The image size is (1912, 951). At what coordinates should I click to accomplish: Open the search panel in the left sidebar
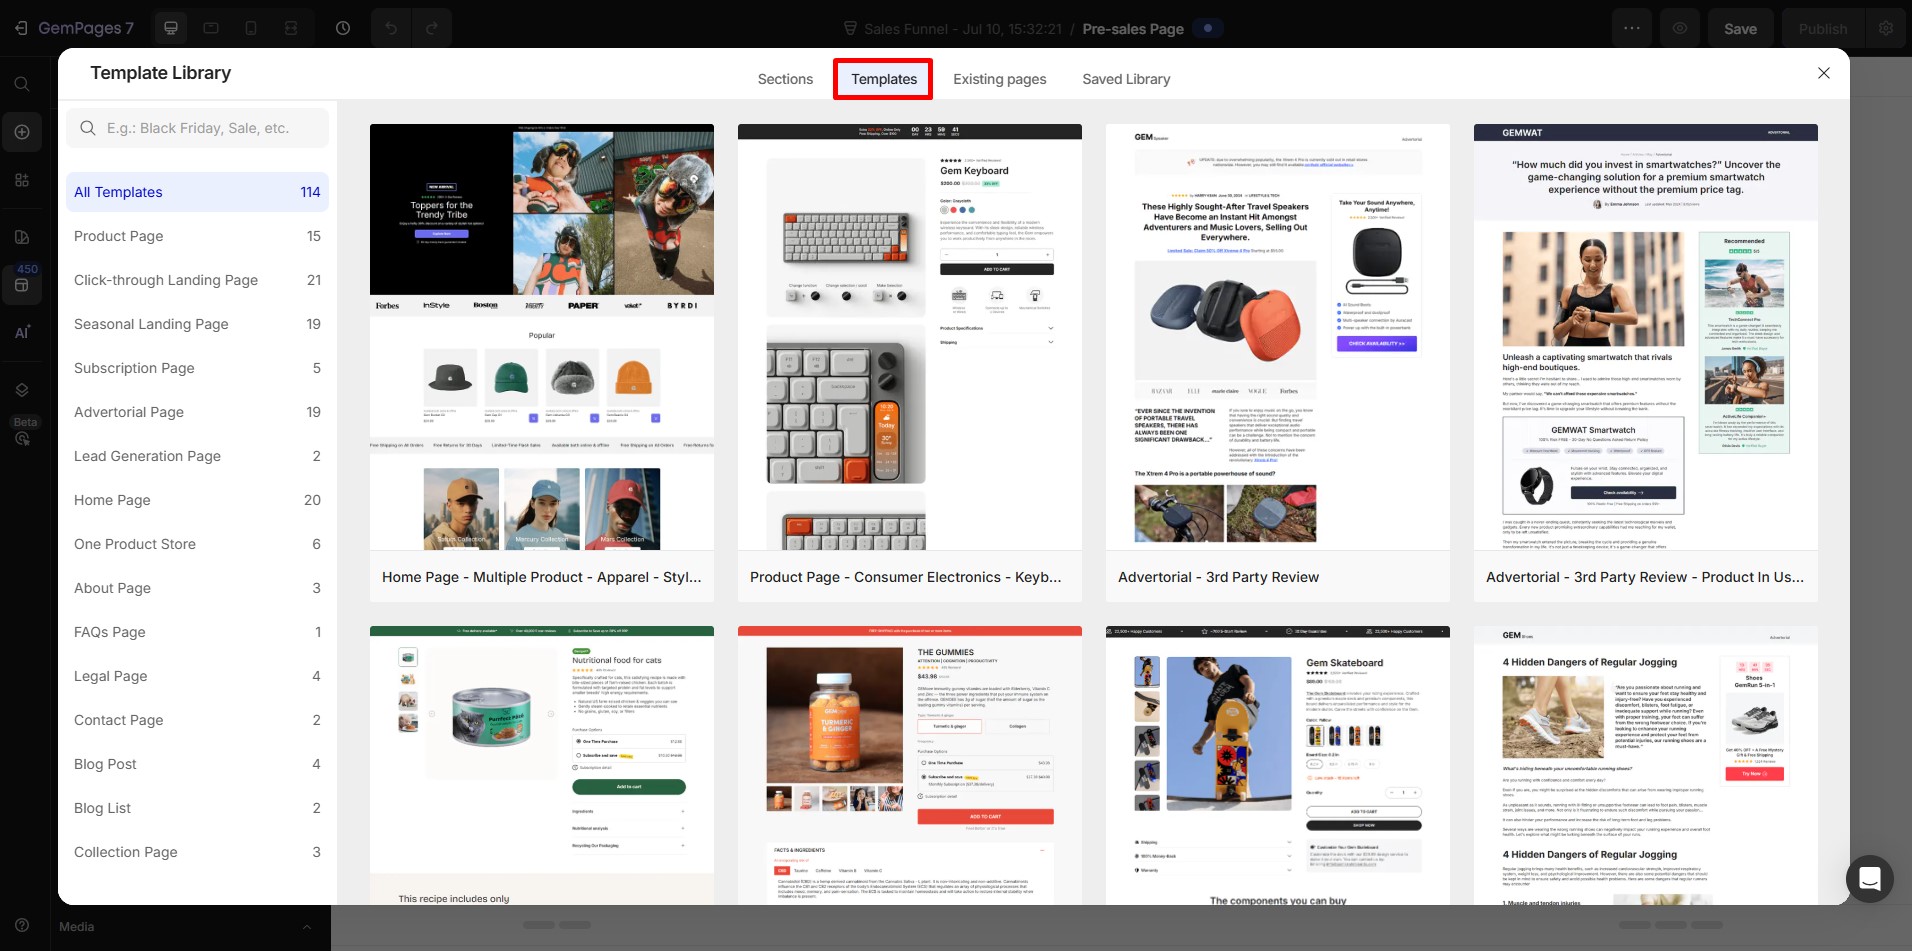pos(22,84)
